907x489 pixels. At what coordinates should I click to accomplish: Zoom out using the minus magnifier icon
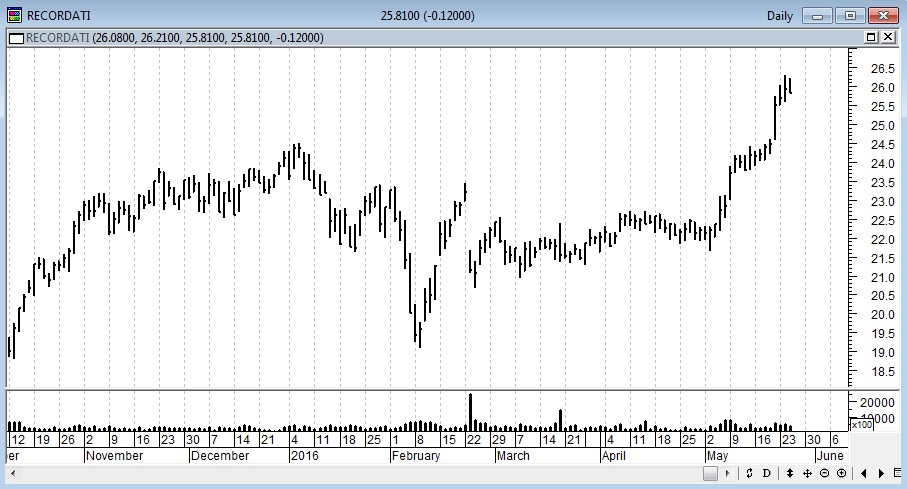pyautogui.click(x=824, y=473)
